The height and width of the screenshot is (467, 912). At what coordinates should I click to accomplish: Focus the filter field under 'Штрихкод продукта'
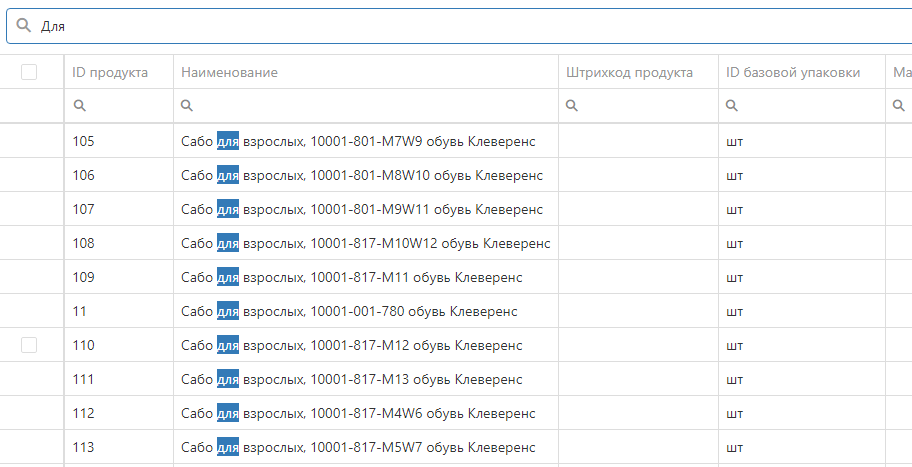point(639,106)
